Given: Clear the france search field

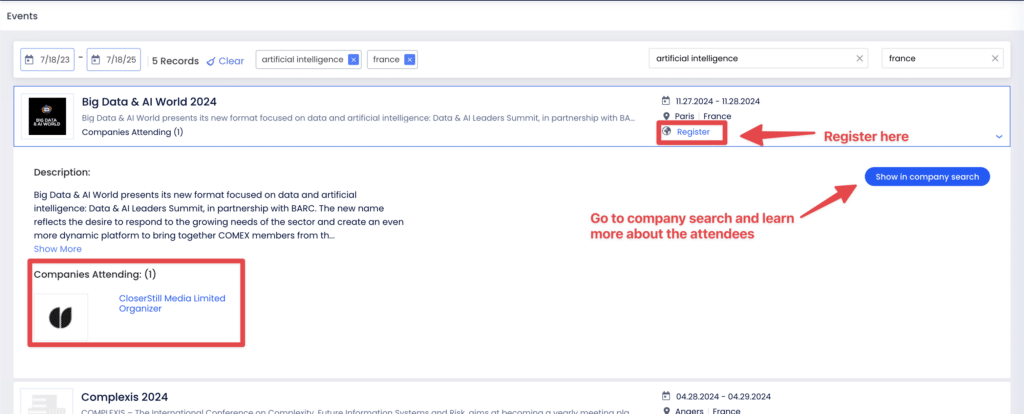Looking at the screenshot, I should pyautogui.click(x=995, y=58).
